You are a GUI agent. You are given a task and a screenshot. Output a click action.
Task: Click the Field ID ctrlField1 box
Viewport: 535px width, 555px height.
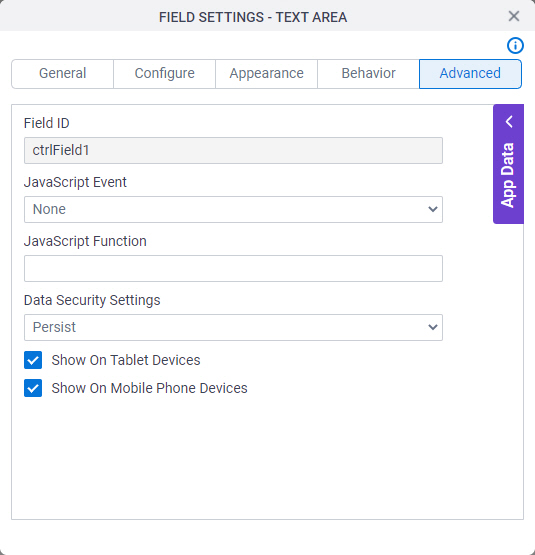click(x=233, y=150)
